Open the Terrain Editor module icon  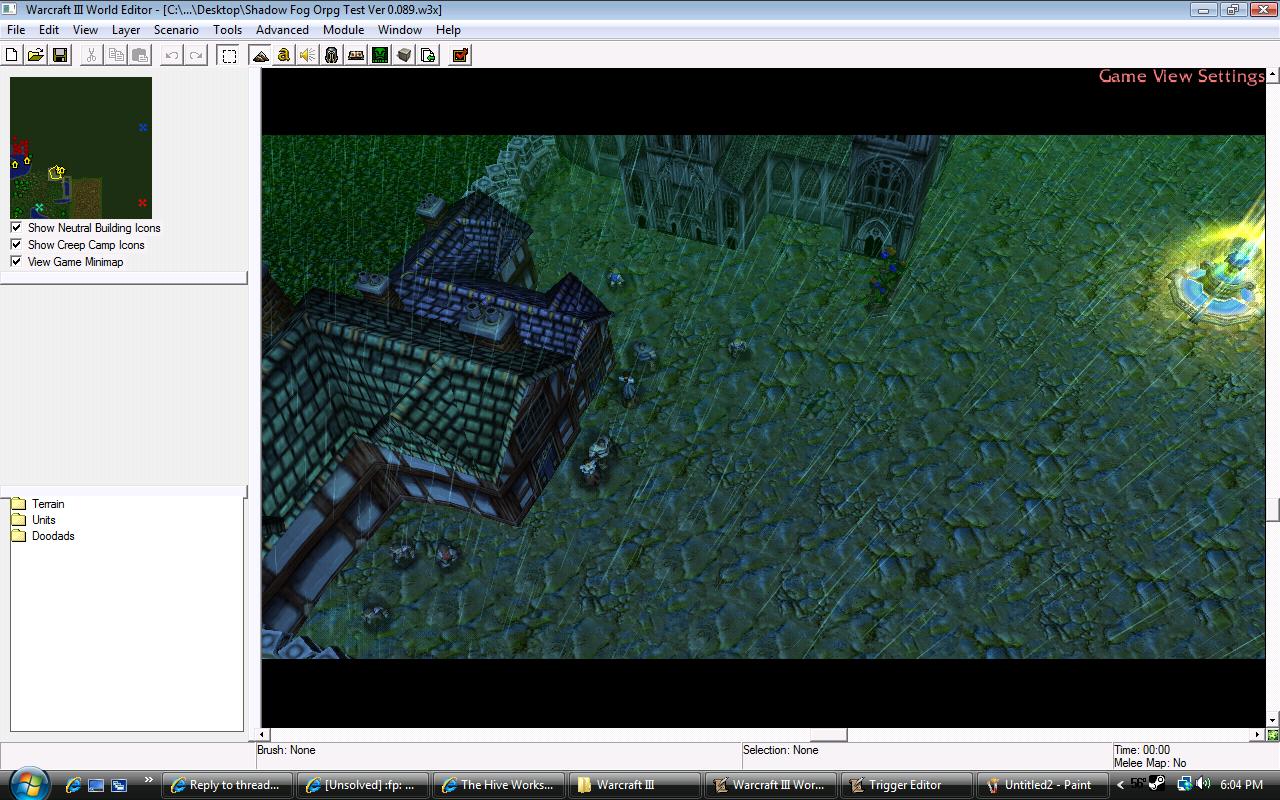tap(261, 55)
